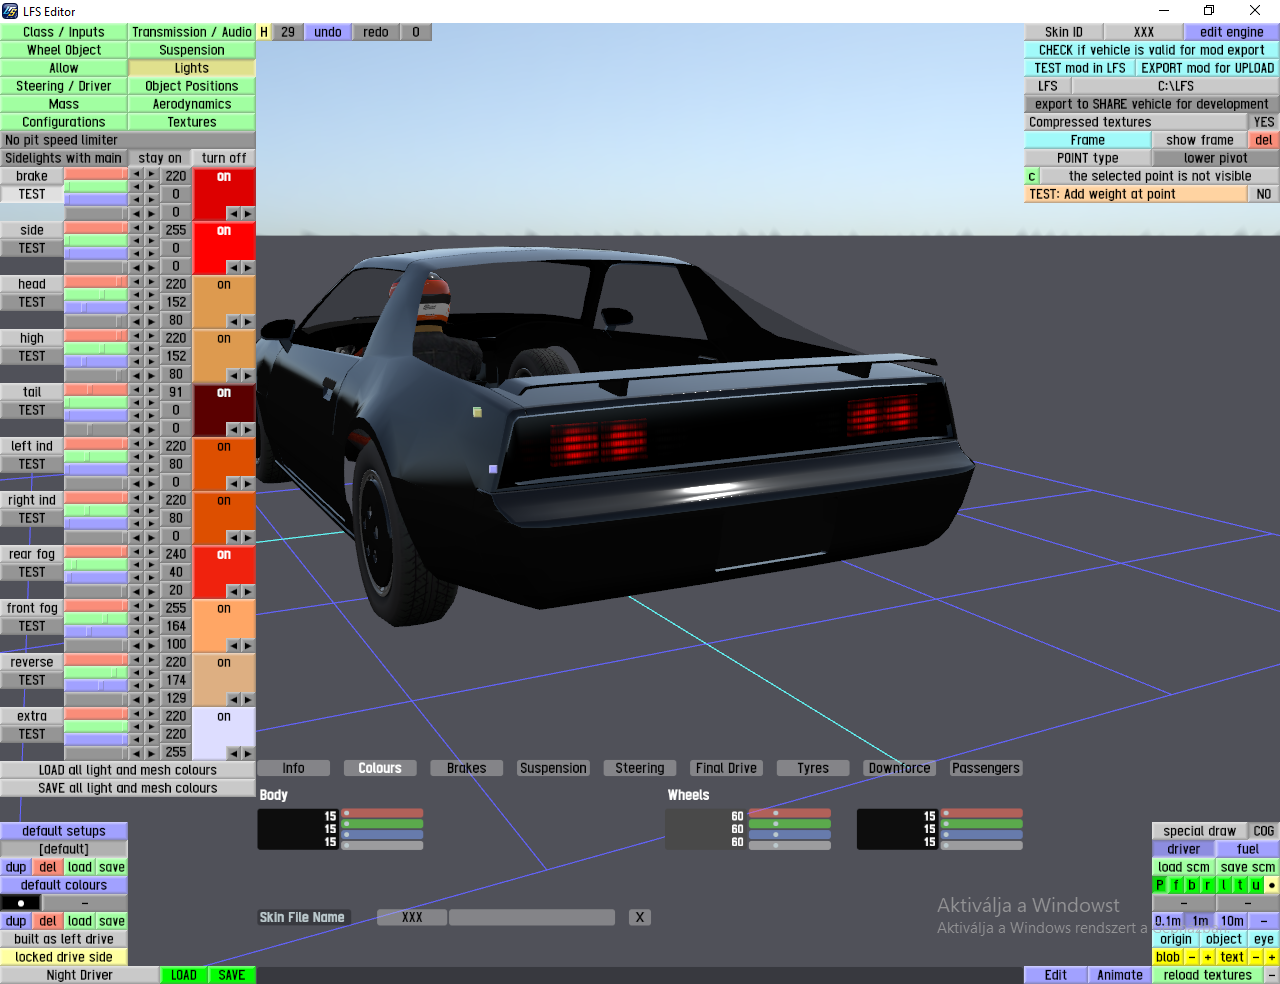Click the brake red colour slider
This screenshot has height=984, width=1280.
coord(96,174)
